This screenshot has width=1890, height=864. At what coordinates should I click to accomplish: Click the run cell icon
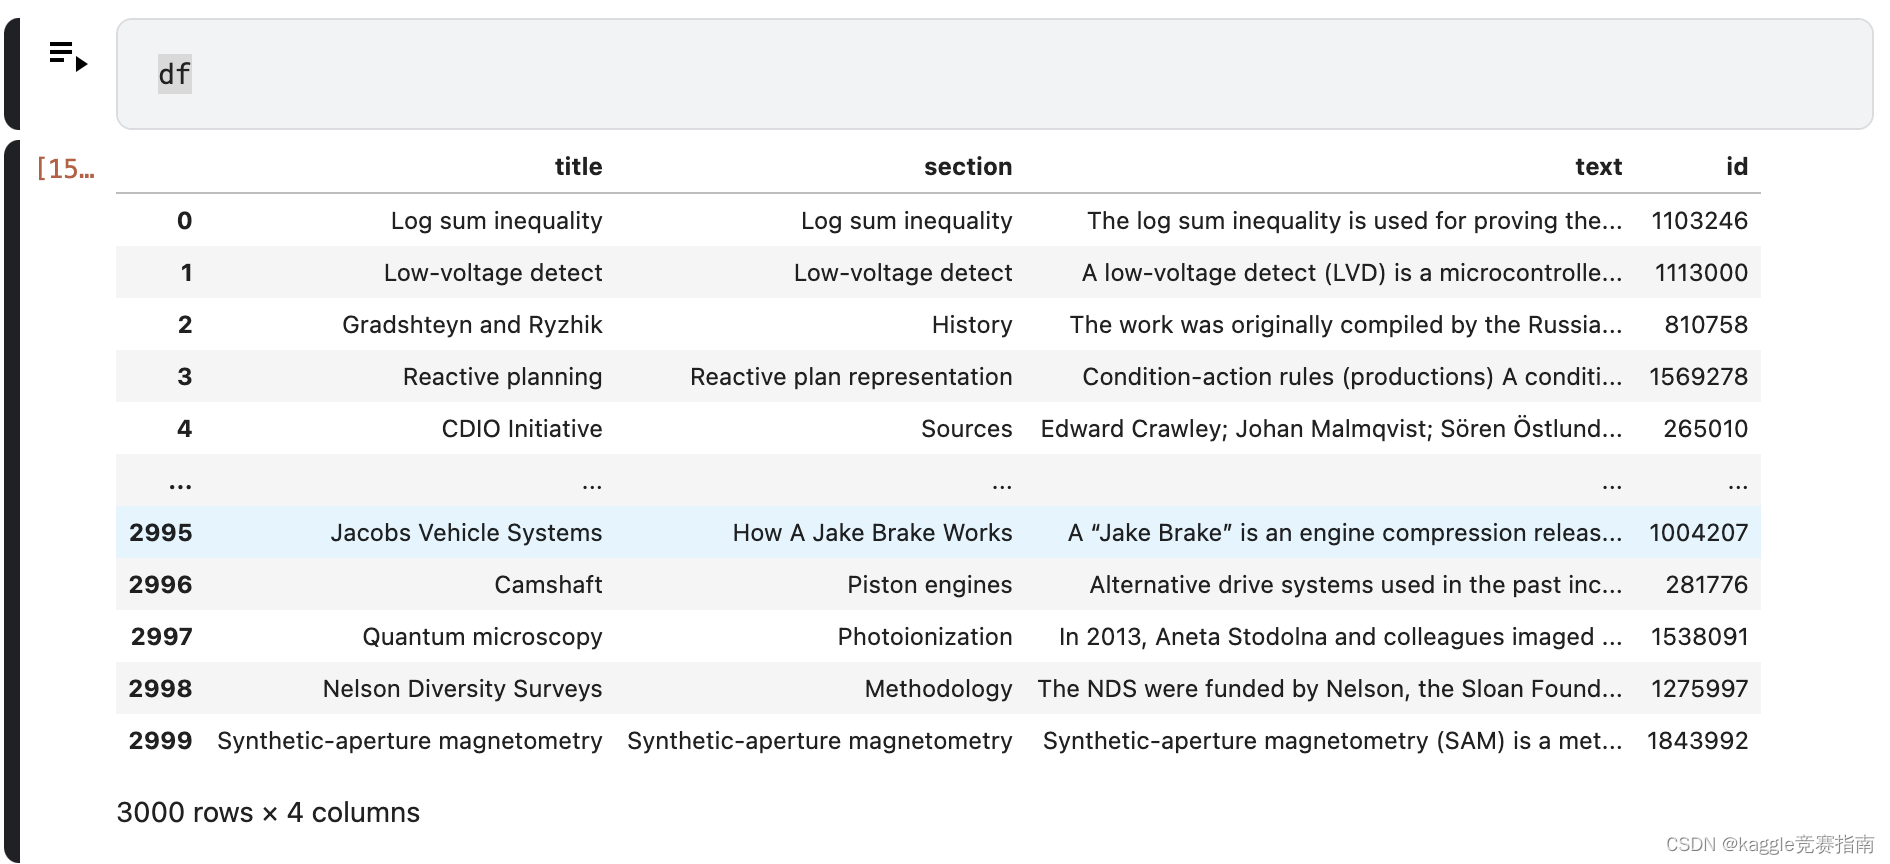pyautogui.click(x=68, y=56)
